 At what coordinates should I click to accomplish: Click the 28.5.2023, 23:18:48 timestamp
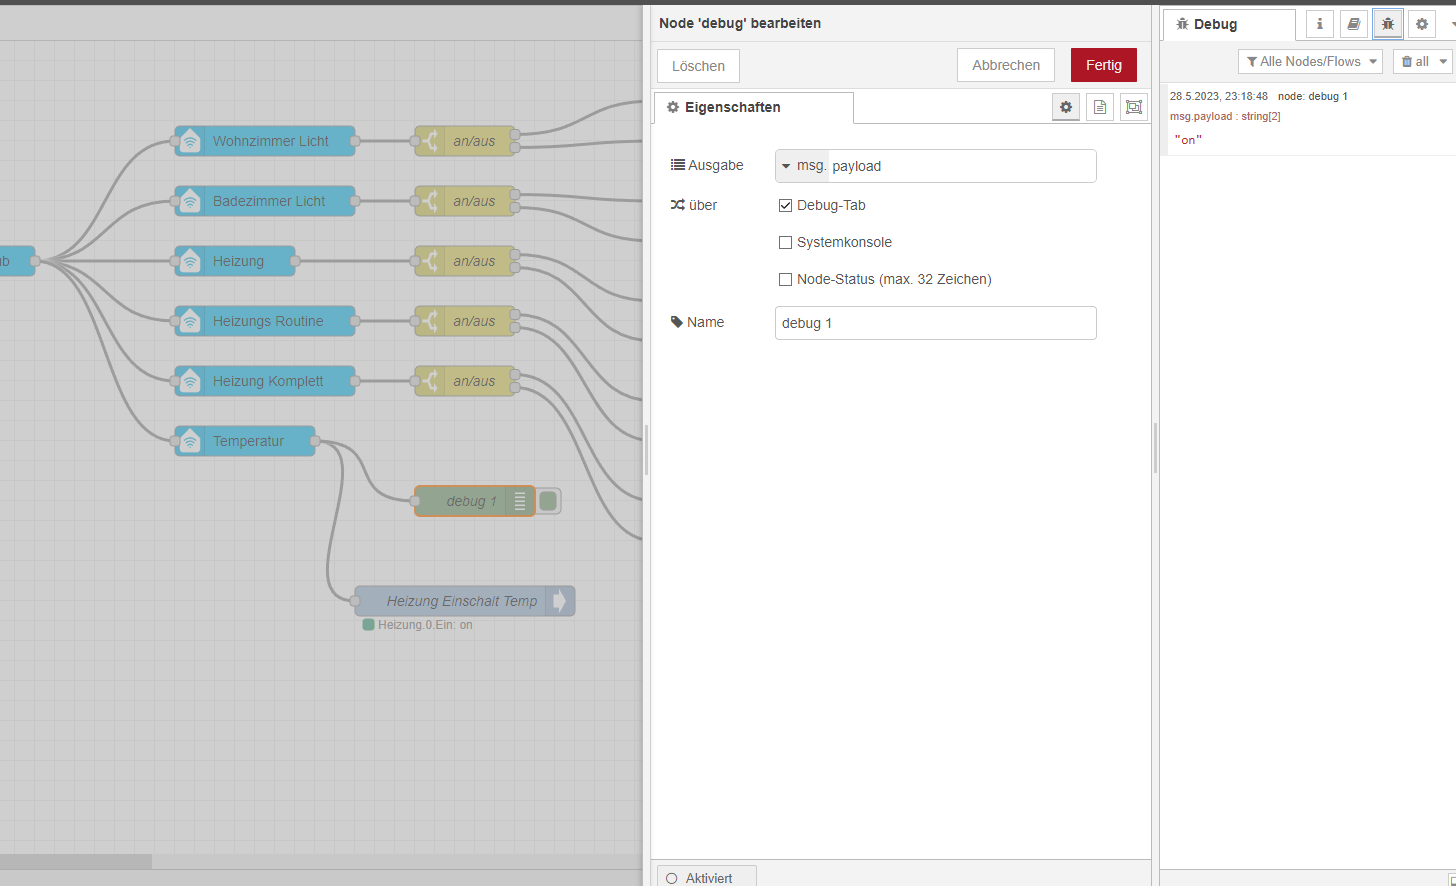[1219, 96]
